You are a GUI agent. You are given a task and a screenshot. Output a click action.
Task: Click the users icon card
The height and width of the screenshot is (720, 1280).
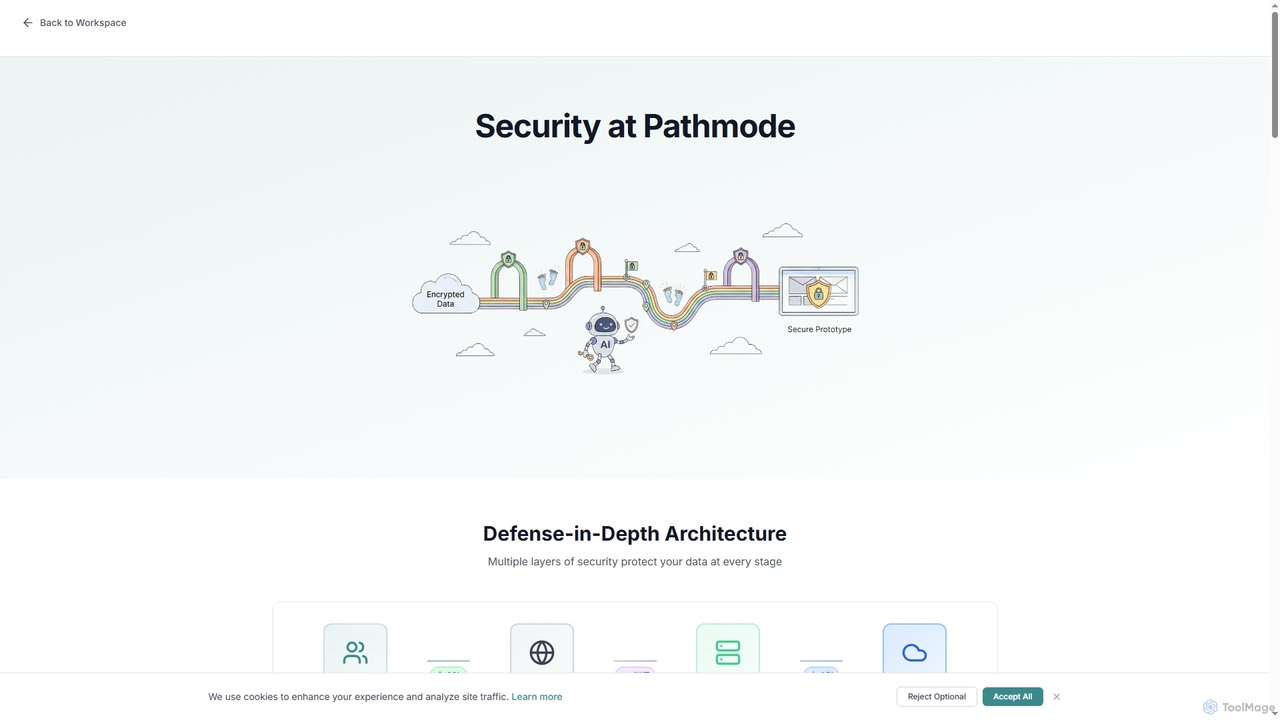355,649
